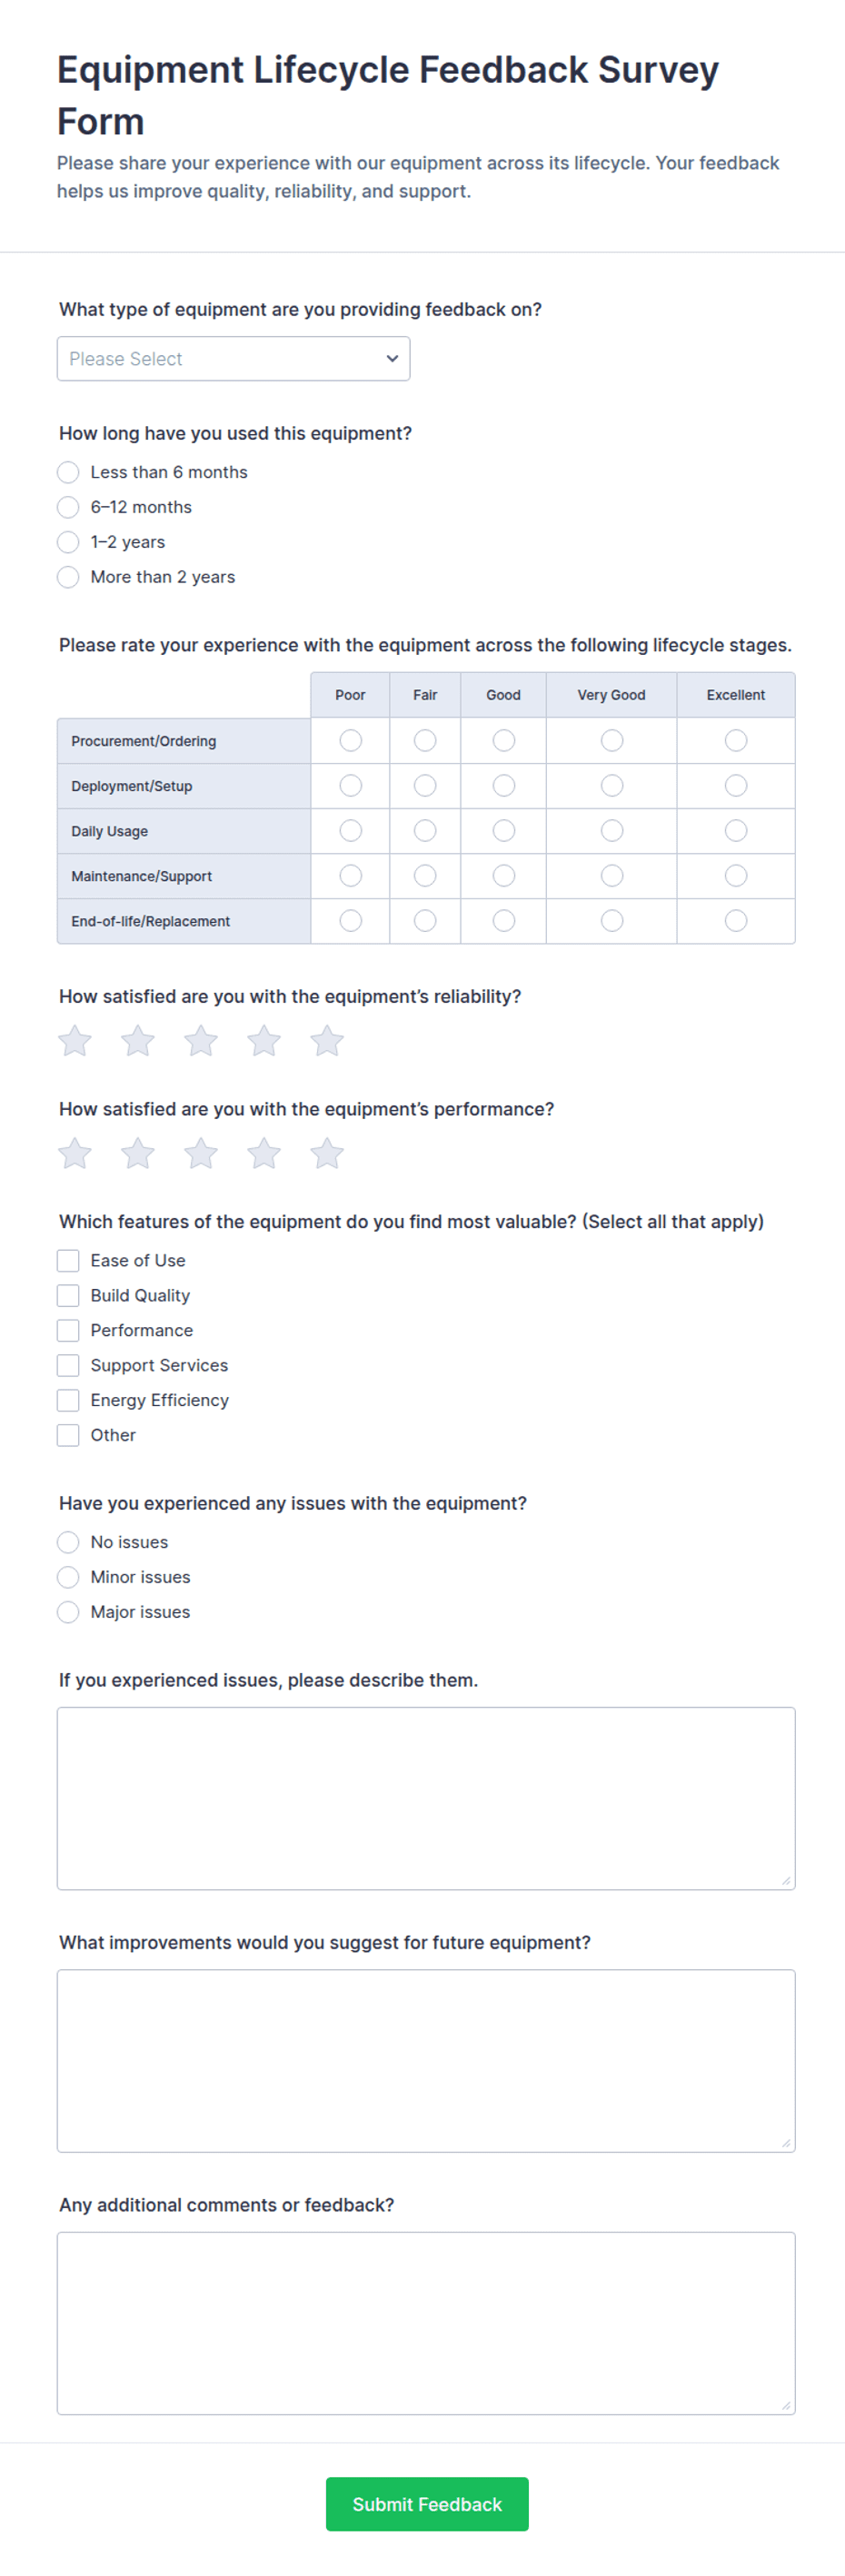Mark Daily Usage as Good
This screenshot has height=2576, width=845.
click(504, 831)
